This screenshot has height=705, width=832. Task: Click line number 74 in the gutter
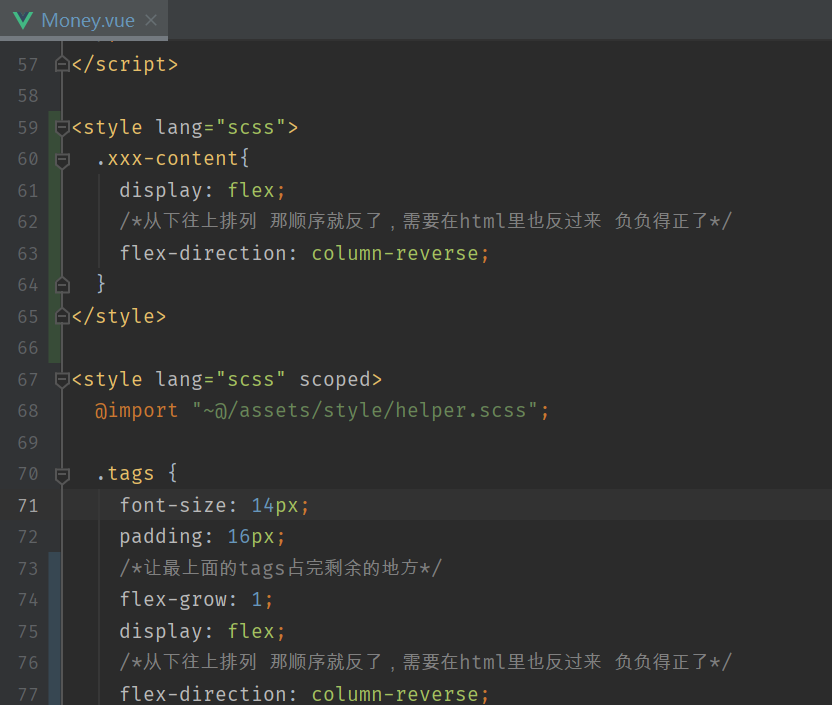click(28, 600)
